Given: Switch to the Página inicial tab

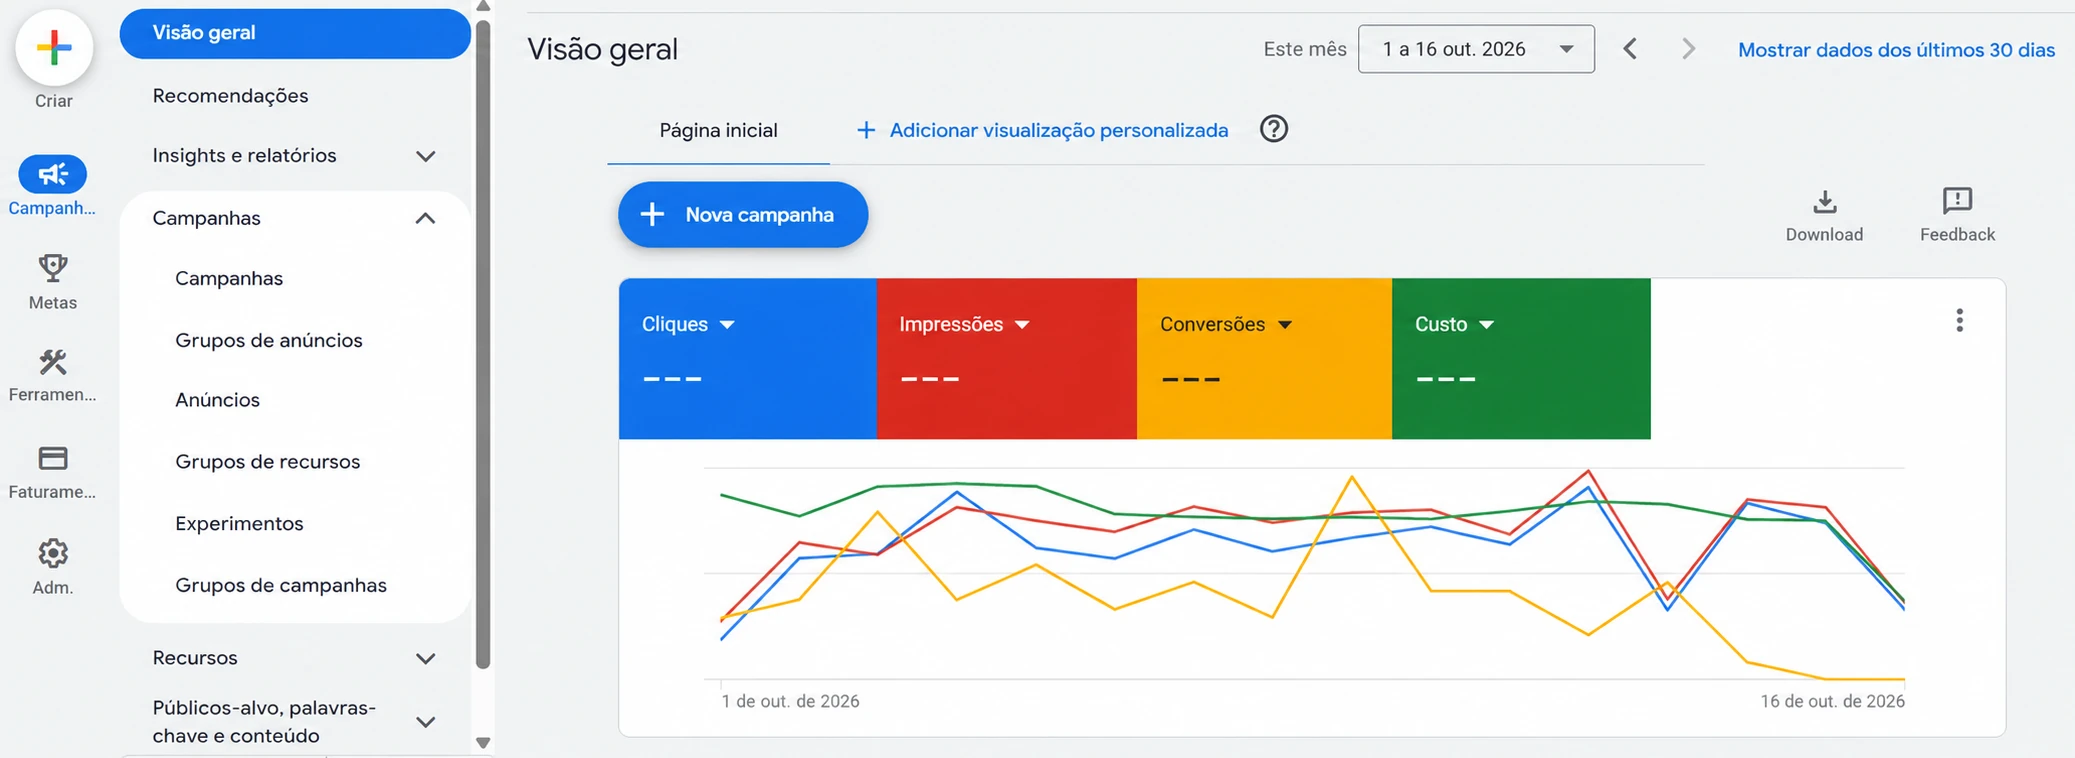Looking at the screenshot, I should point(719,131).
